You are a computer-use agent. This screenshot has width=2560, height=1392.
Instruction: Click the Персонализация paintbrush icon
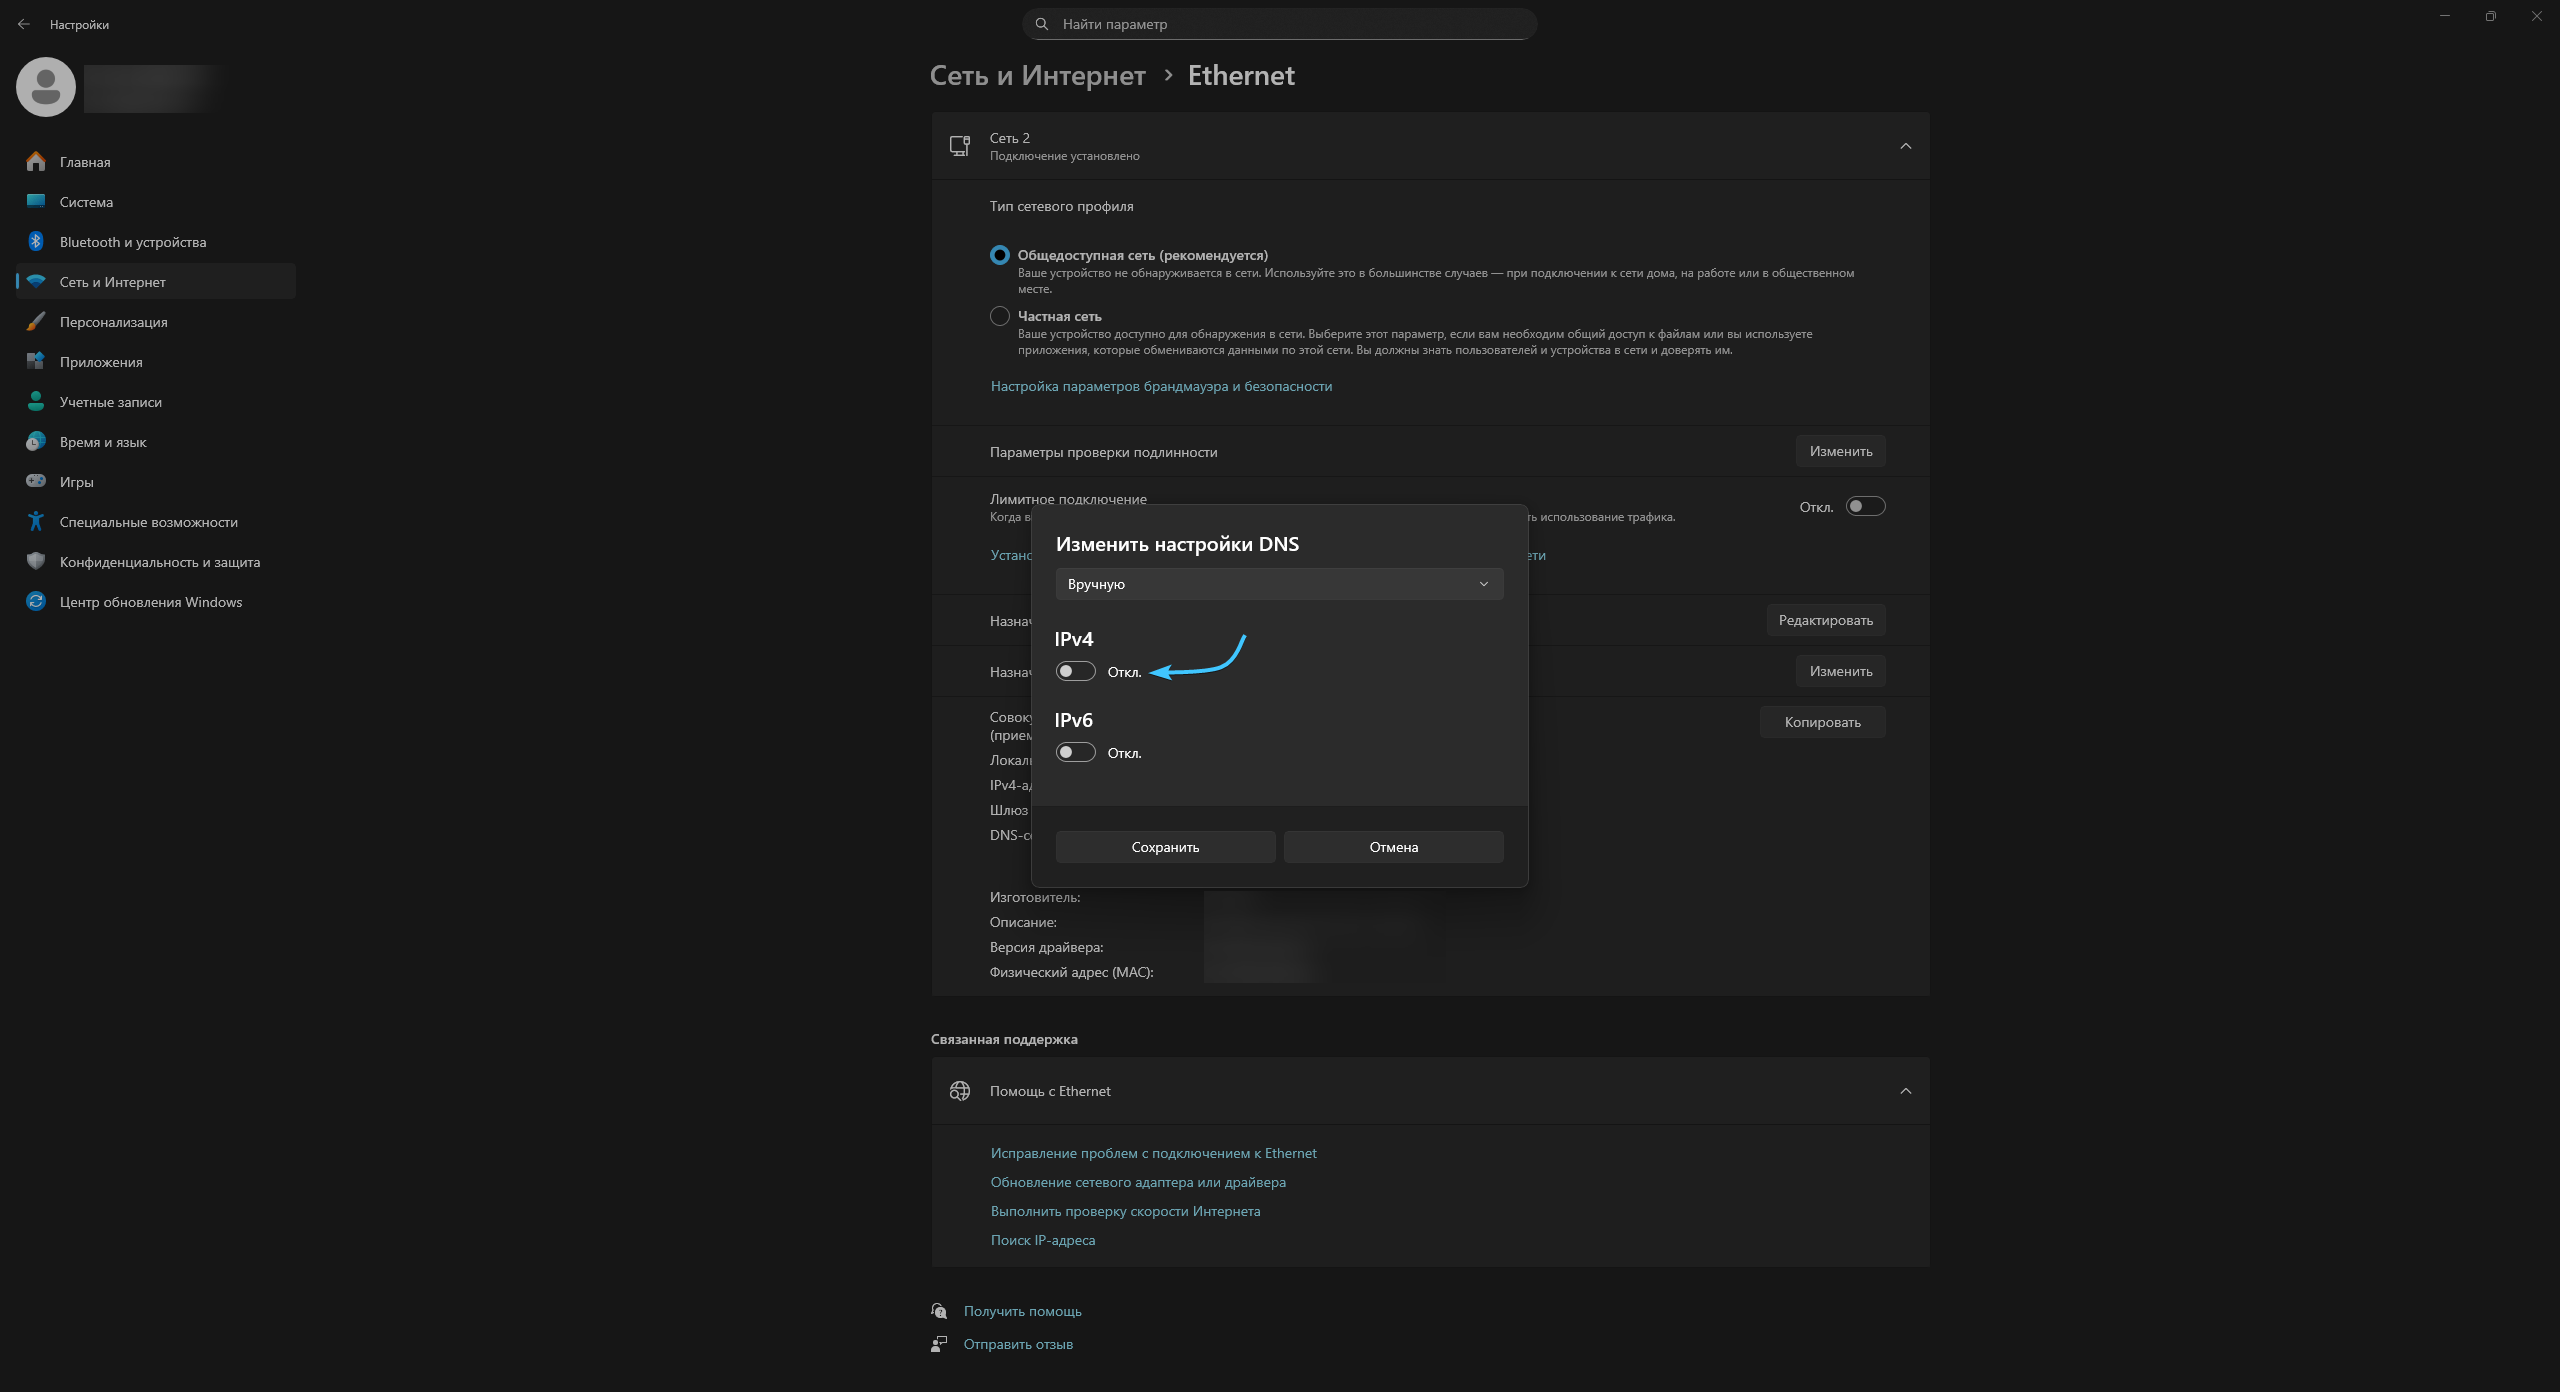click(36, 321)
